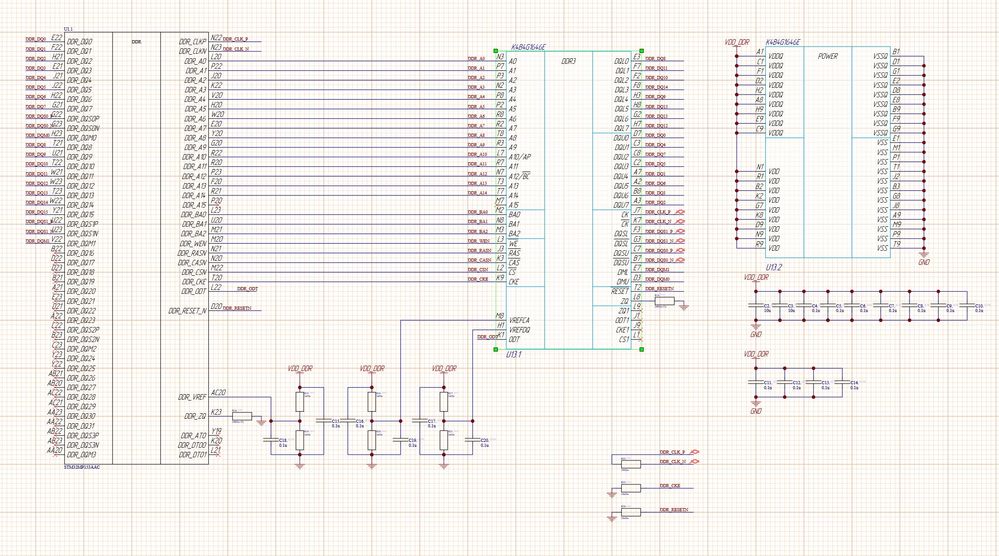Image resolution: width=999 pixels, height=556 pixels.
Task: Click ground symbol below the VREFDQ divider
Action: tap(444, 466)
